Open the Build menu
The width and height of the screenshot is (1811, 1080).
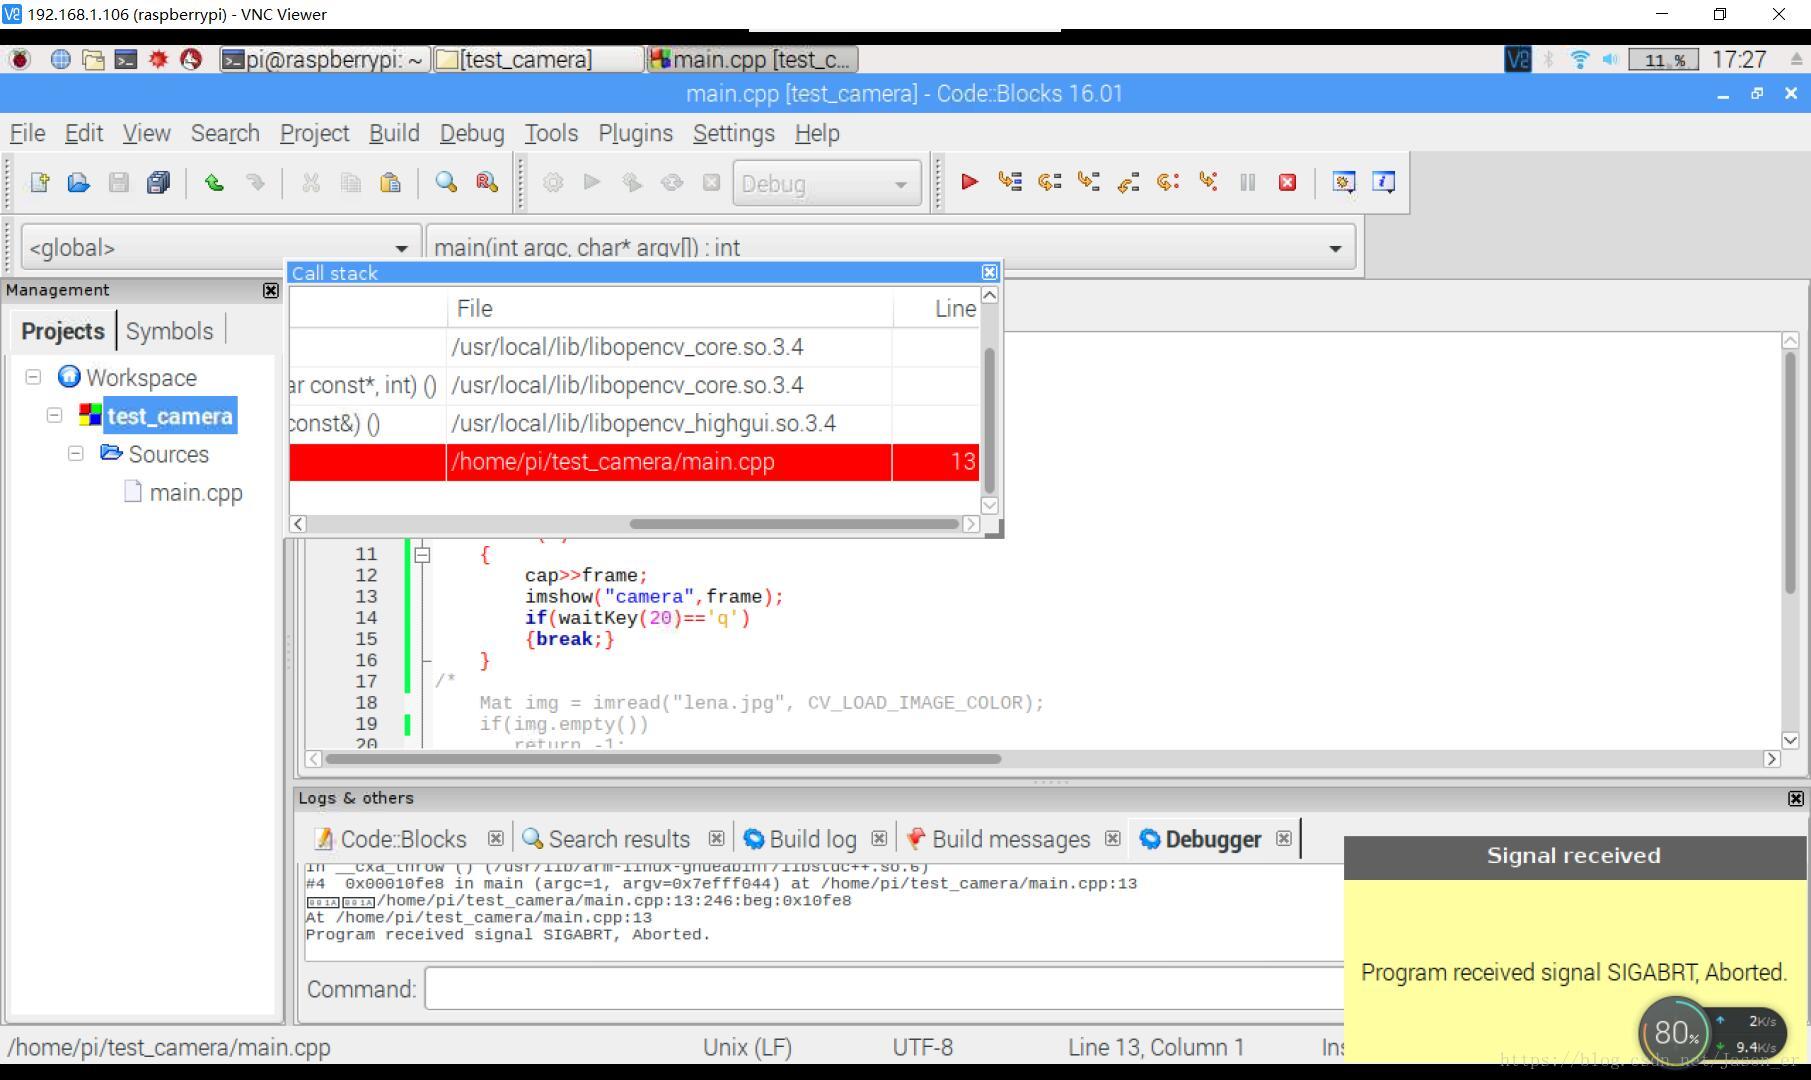394,133
